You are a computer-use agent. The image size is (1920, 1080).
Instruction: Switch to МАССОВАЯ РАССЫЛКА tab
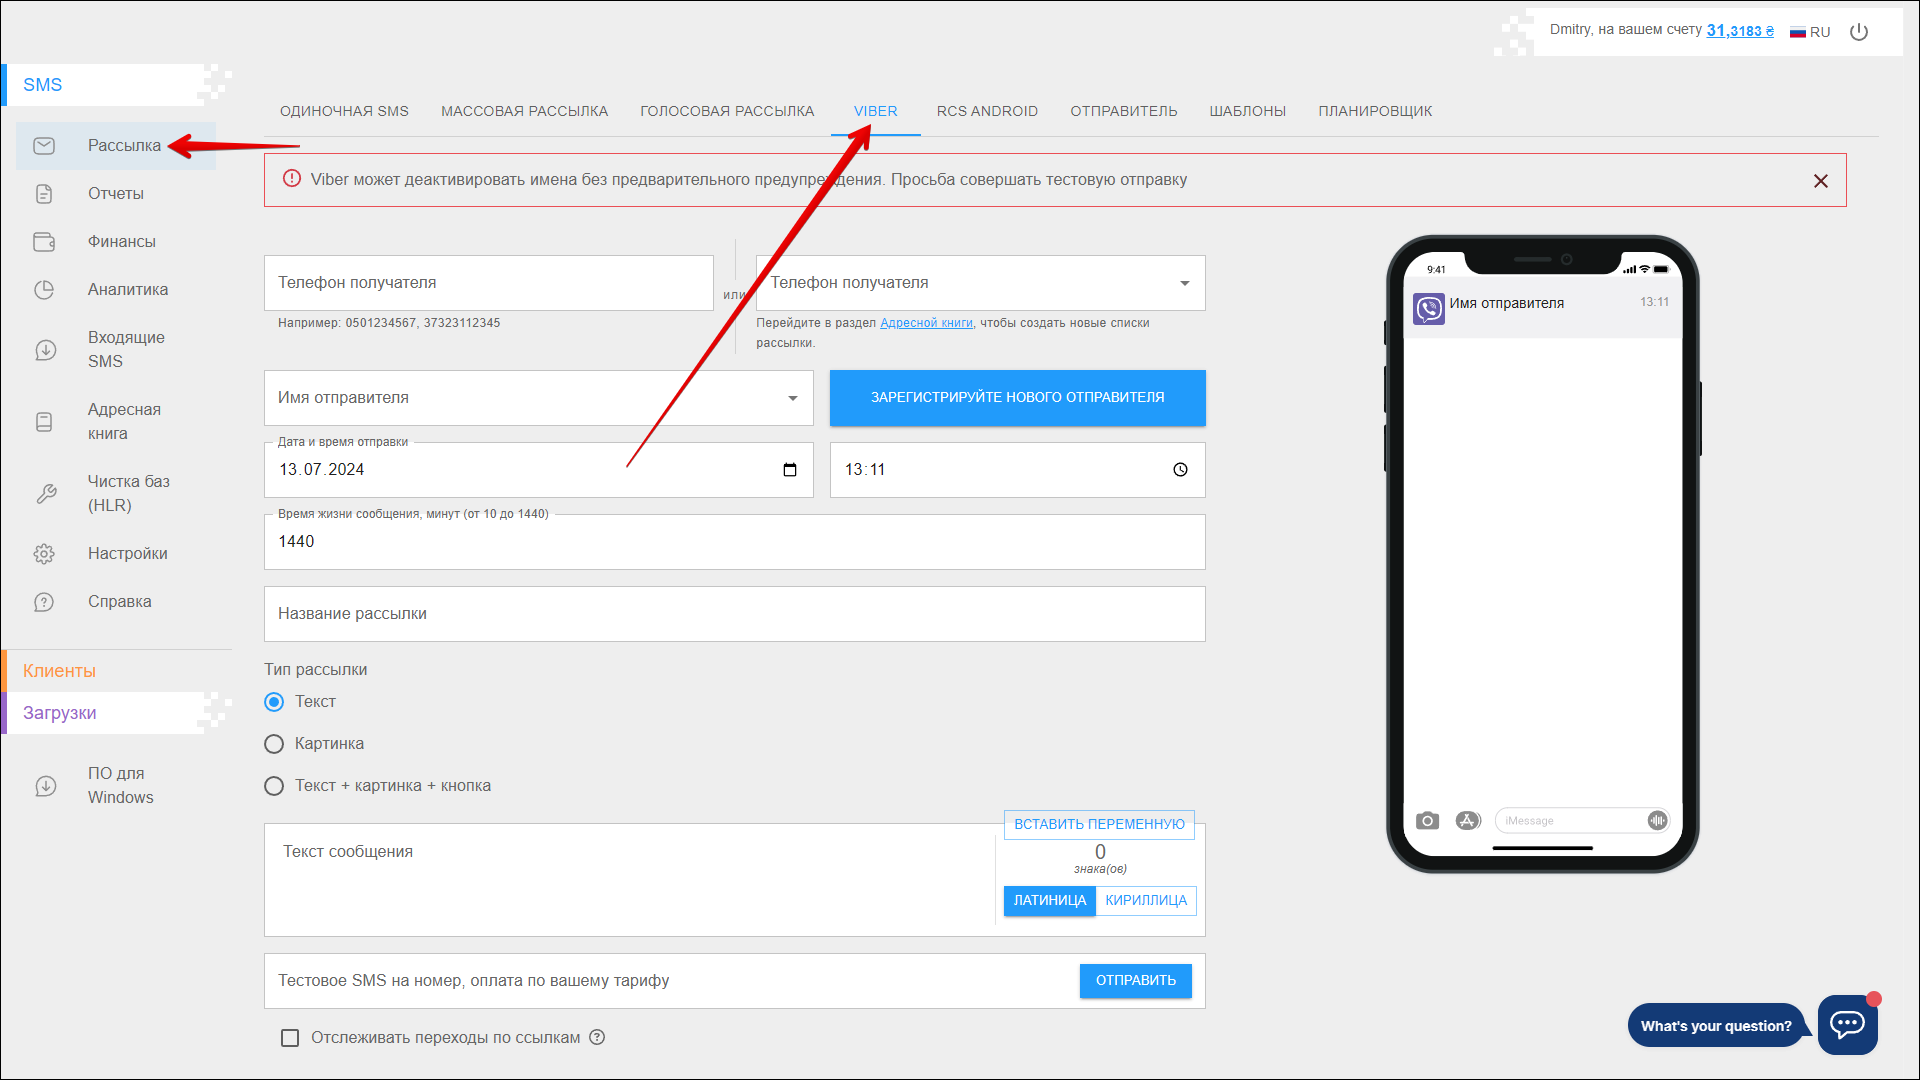point(524,111)
